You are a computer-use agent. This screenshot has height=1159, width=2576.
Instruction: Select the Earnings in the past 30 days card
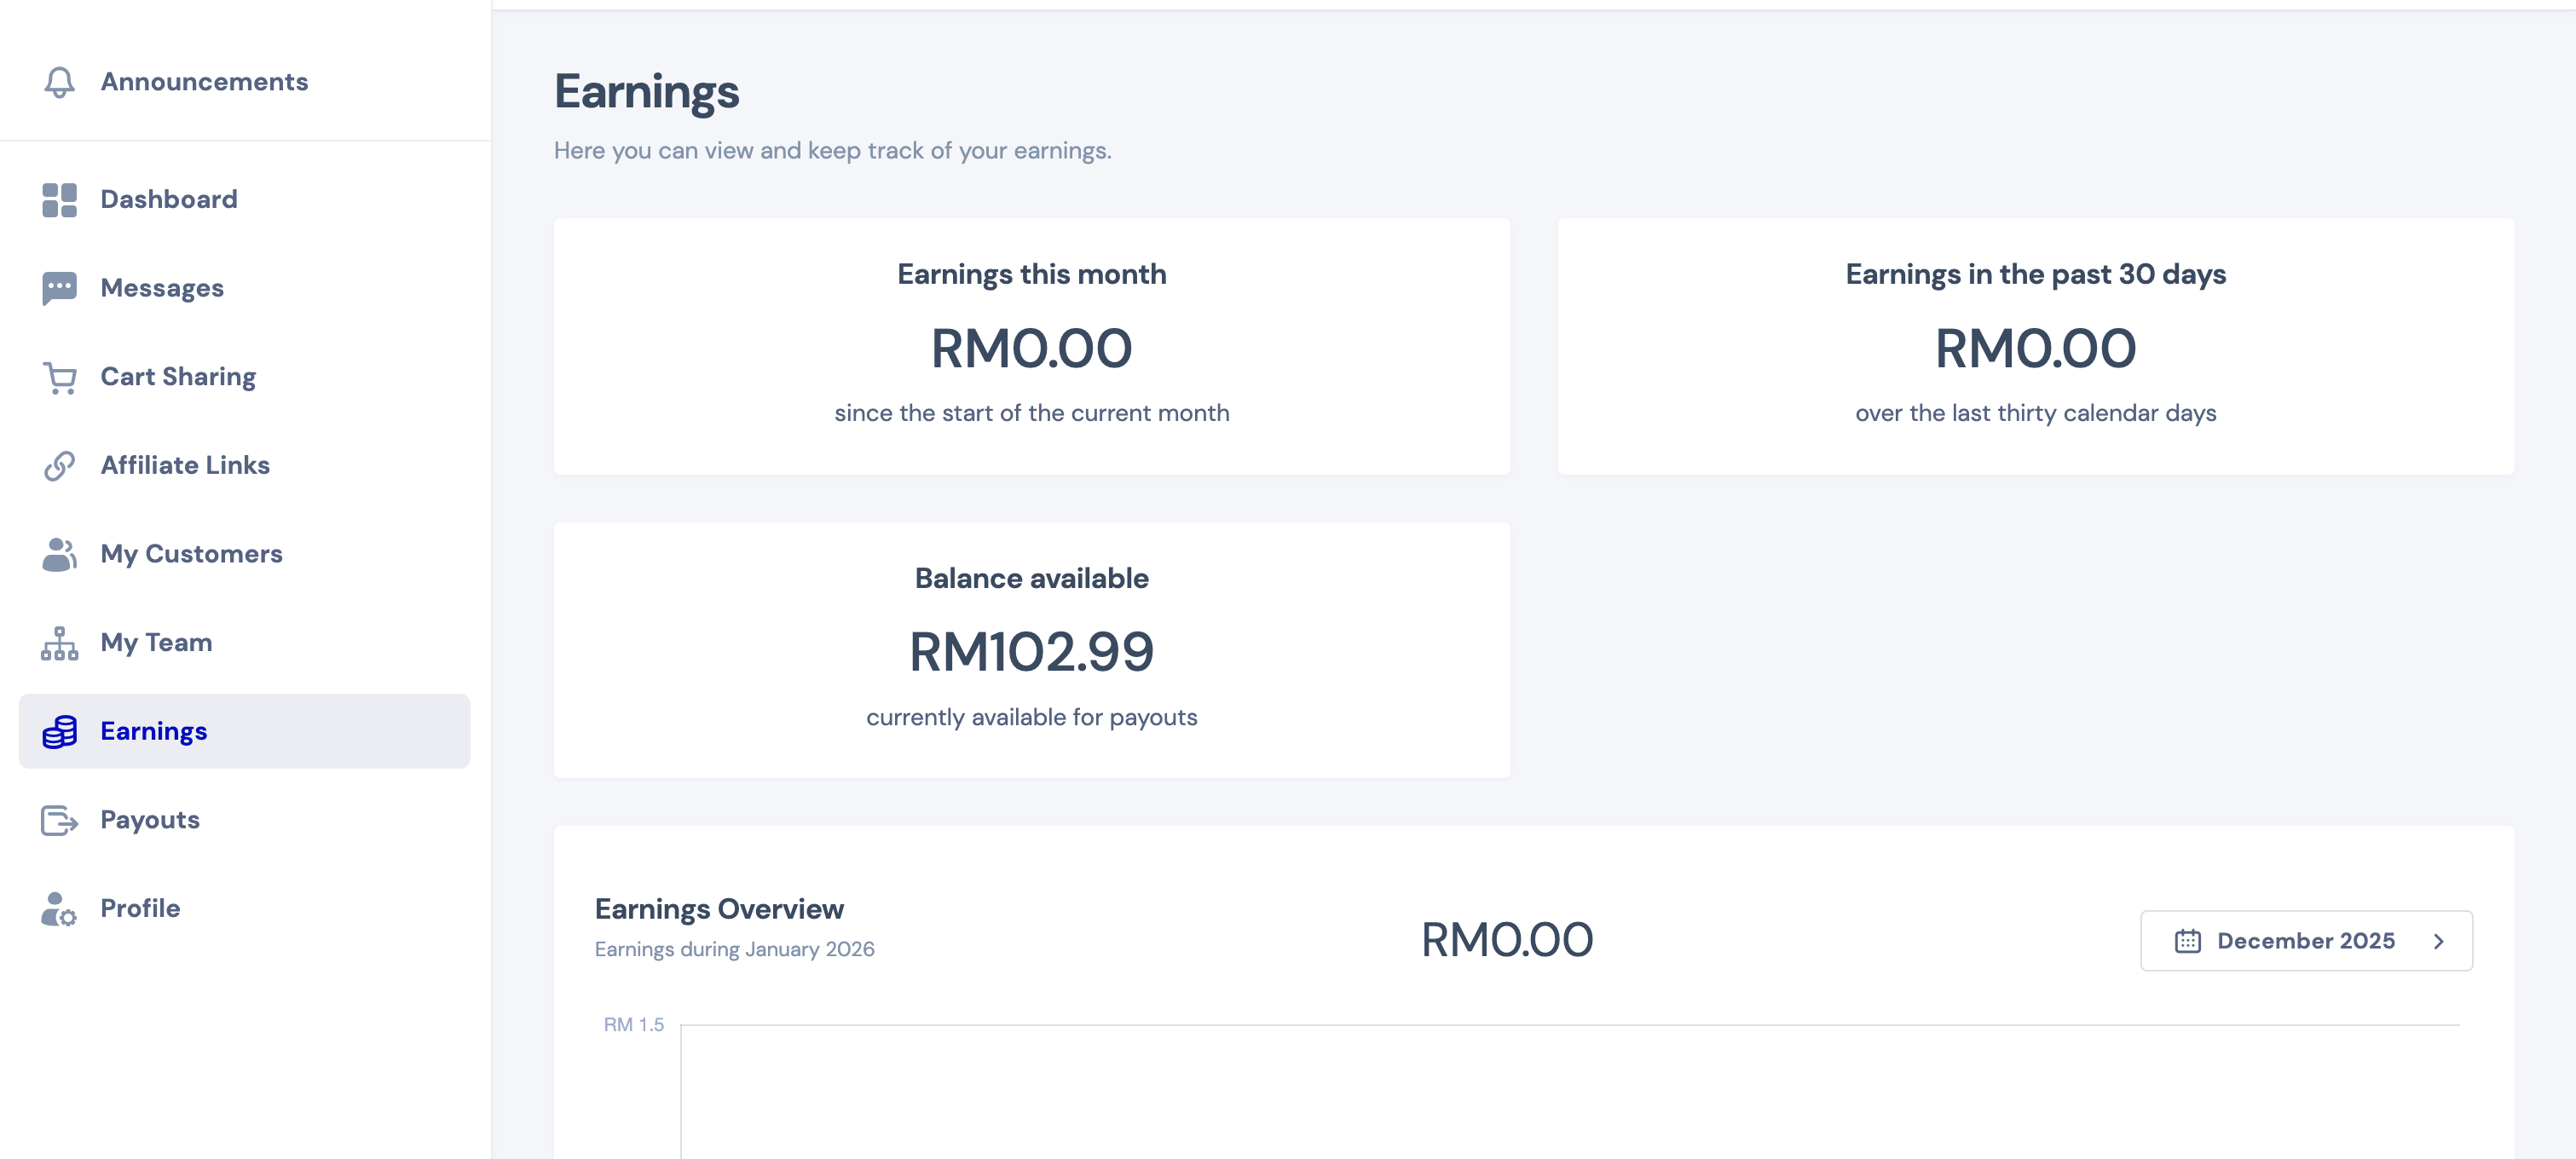pyautogui.click(x=2035, y=346)
